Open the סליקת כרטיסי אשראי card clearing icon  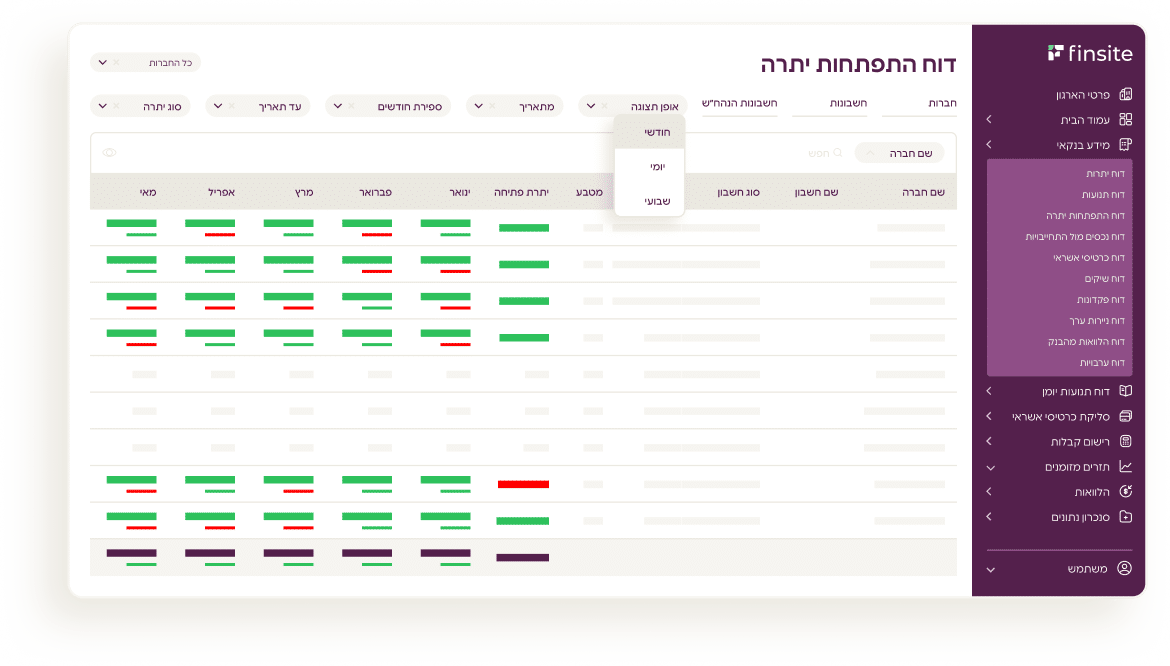pyautogui.click(x=1125, y=416)
